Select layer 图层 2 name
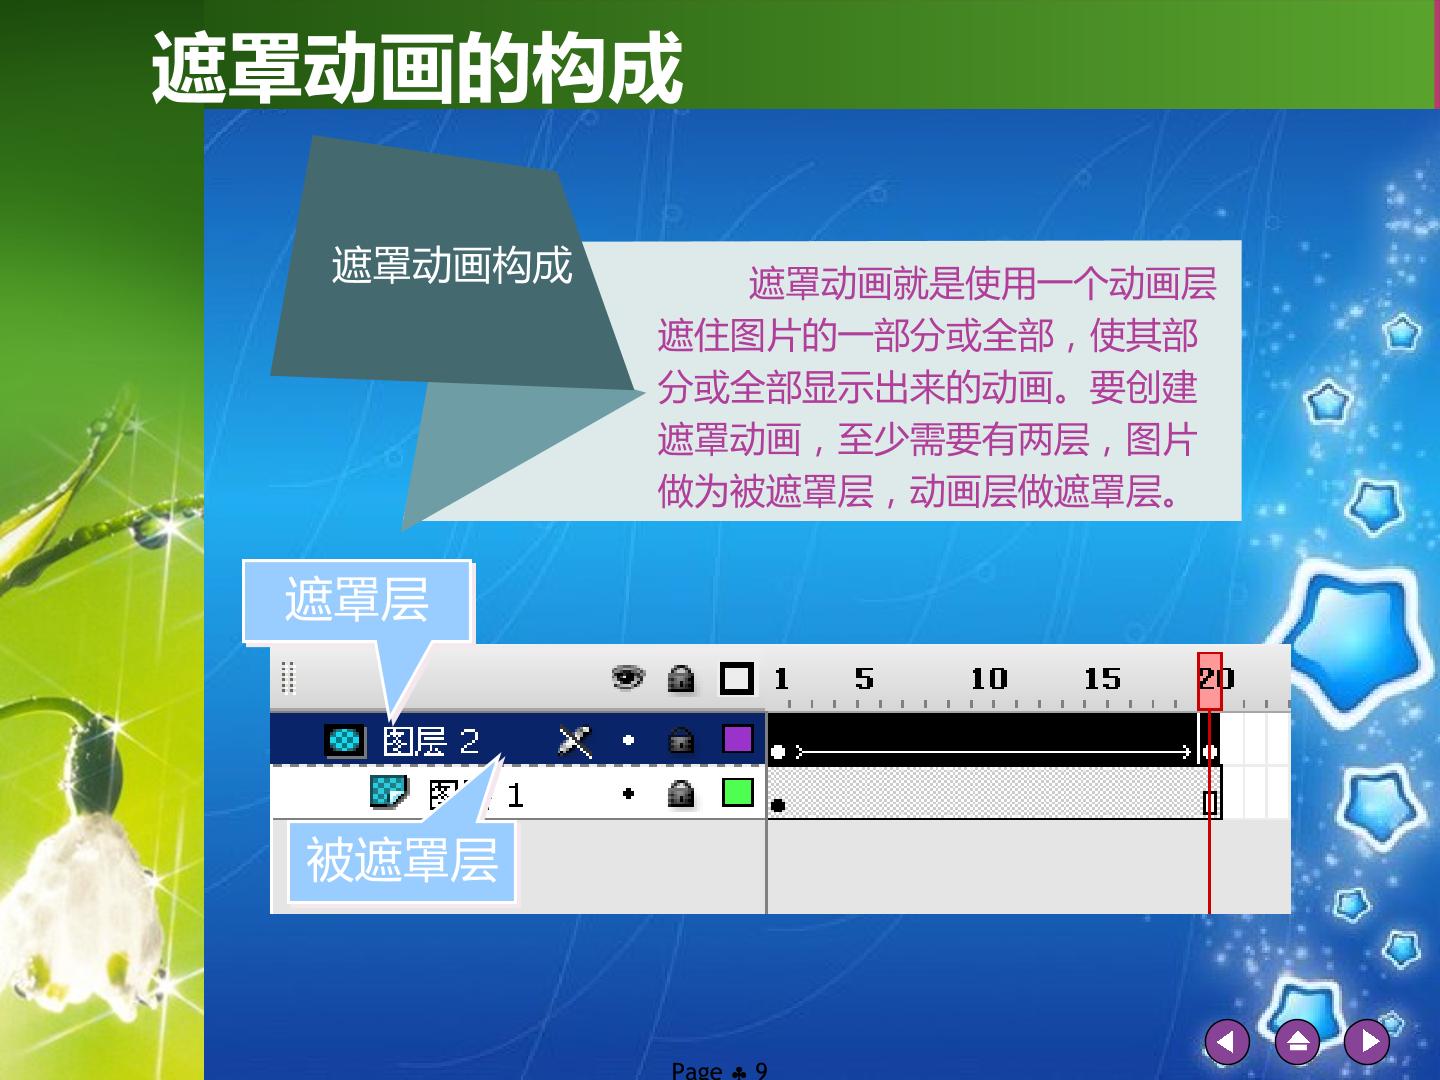1440x1080 pixels. coord(431,741)
